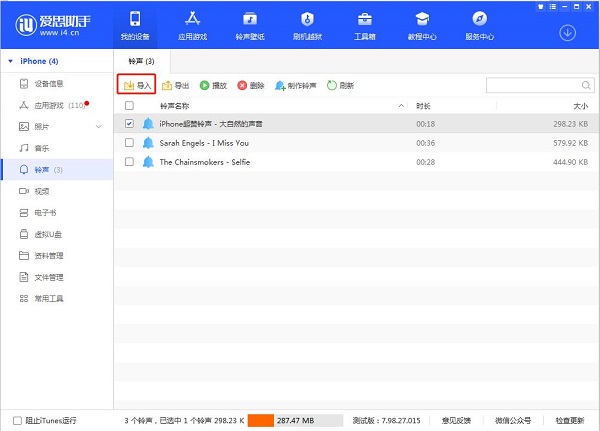This screenshot has width=600, height=431.
Task: Expand the 照片 (Photos) sidebar chevron
Action: coord(98,127)
